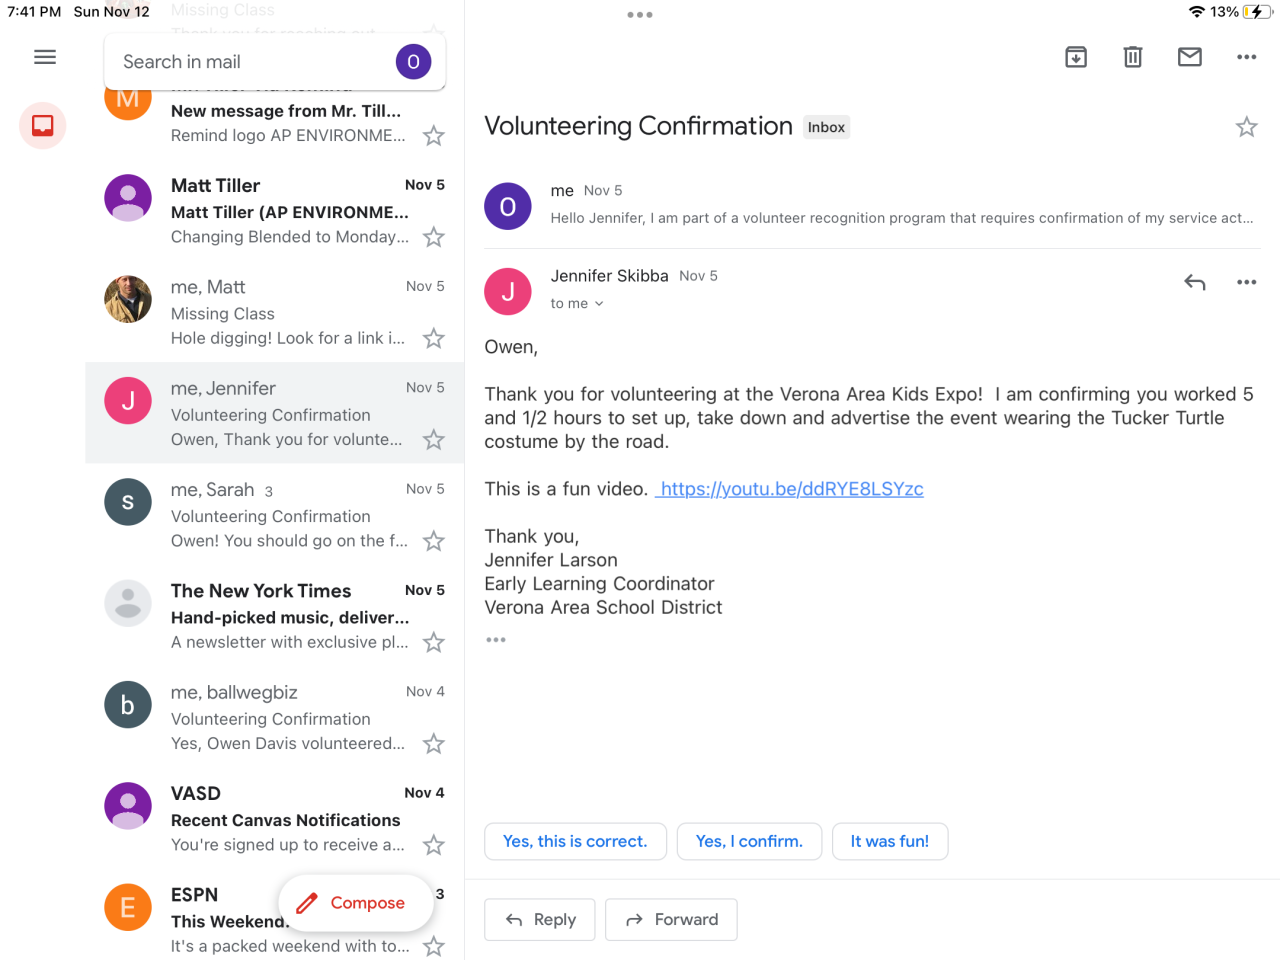
Task: Show trimmed content with the ellipsis
Action: [496, 640]
